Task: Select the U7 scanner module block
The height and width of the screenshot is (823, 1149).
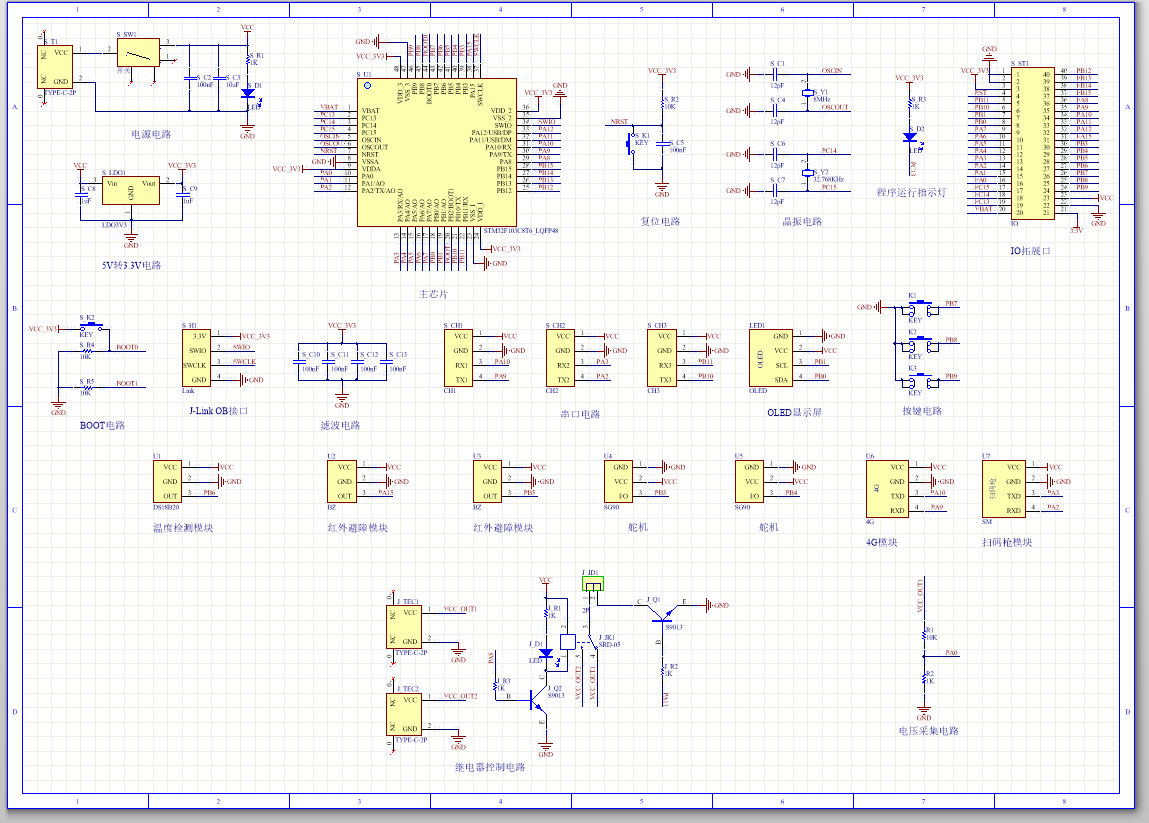Action: [1004, 489]
